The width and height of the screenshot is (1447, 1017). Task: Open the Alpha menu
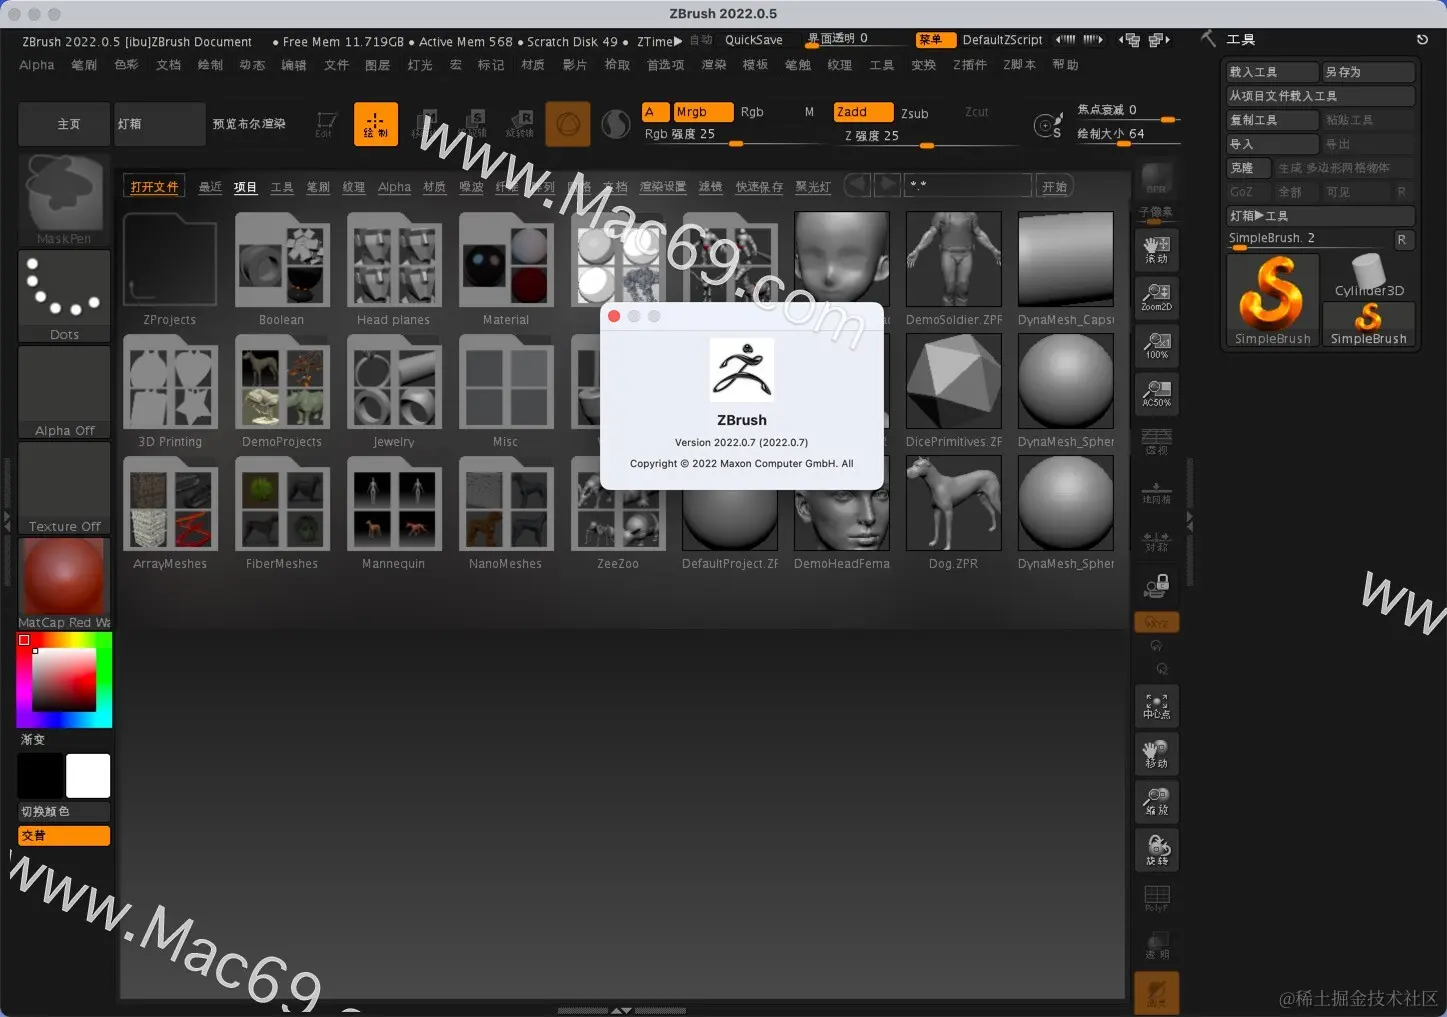[37, 65]
